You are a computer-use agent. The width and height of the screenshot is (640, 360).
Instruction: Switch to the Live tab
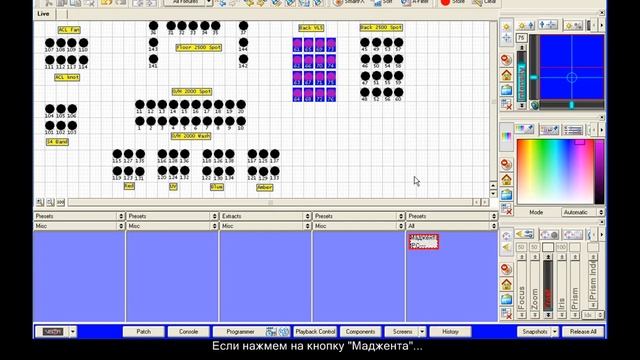43,14
